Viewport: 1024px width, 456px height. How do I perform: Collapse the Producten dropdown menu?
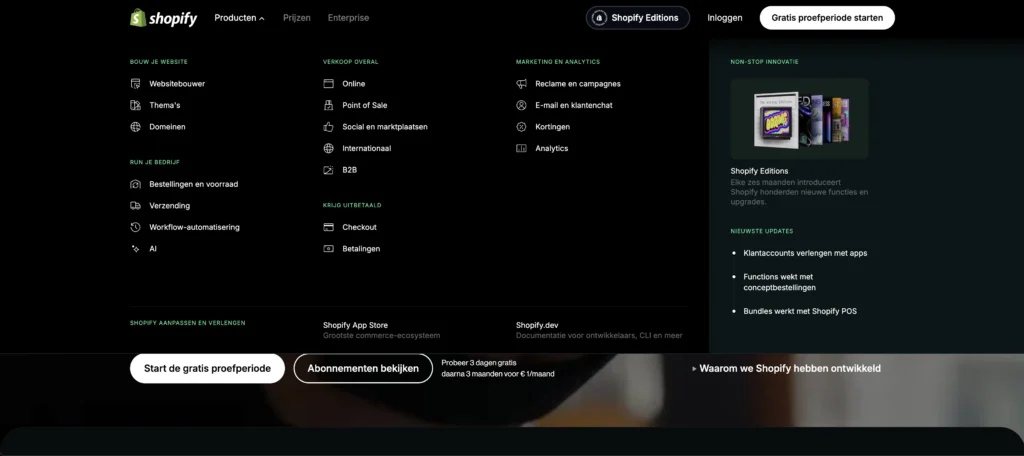point(239,18)
